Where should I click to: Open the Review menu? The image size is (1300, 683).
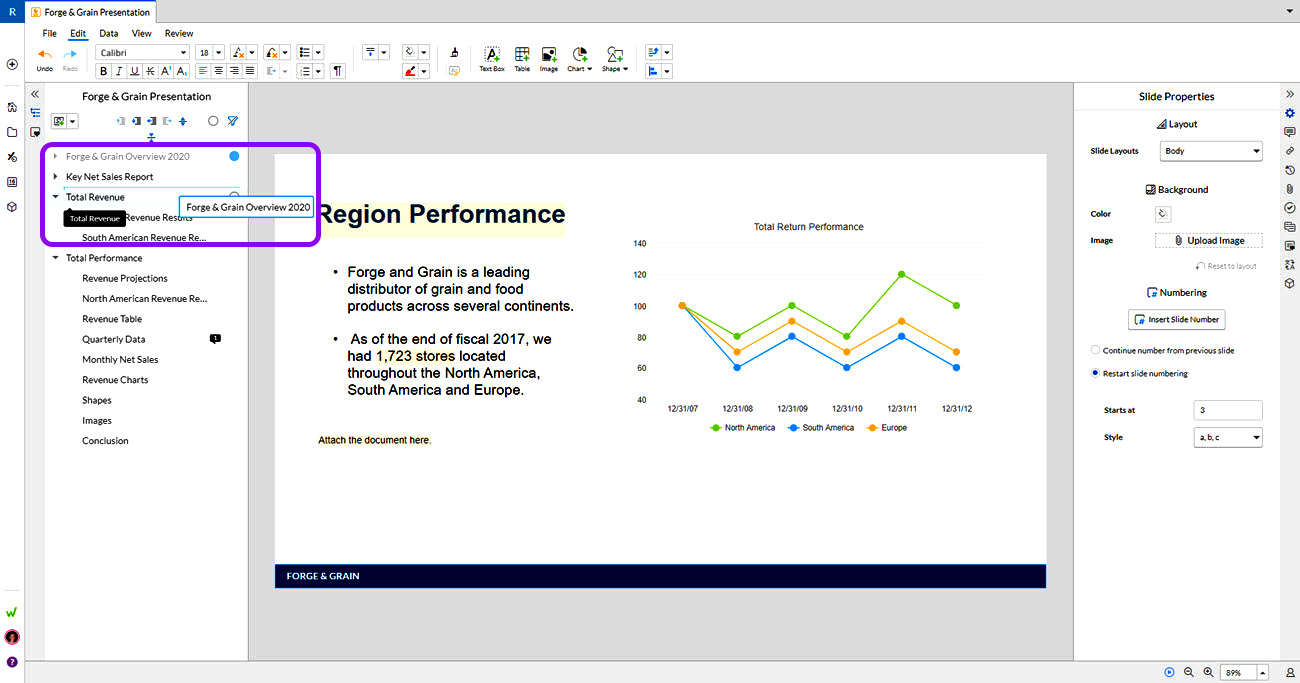click(179, 33)
